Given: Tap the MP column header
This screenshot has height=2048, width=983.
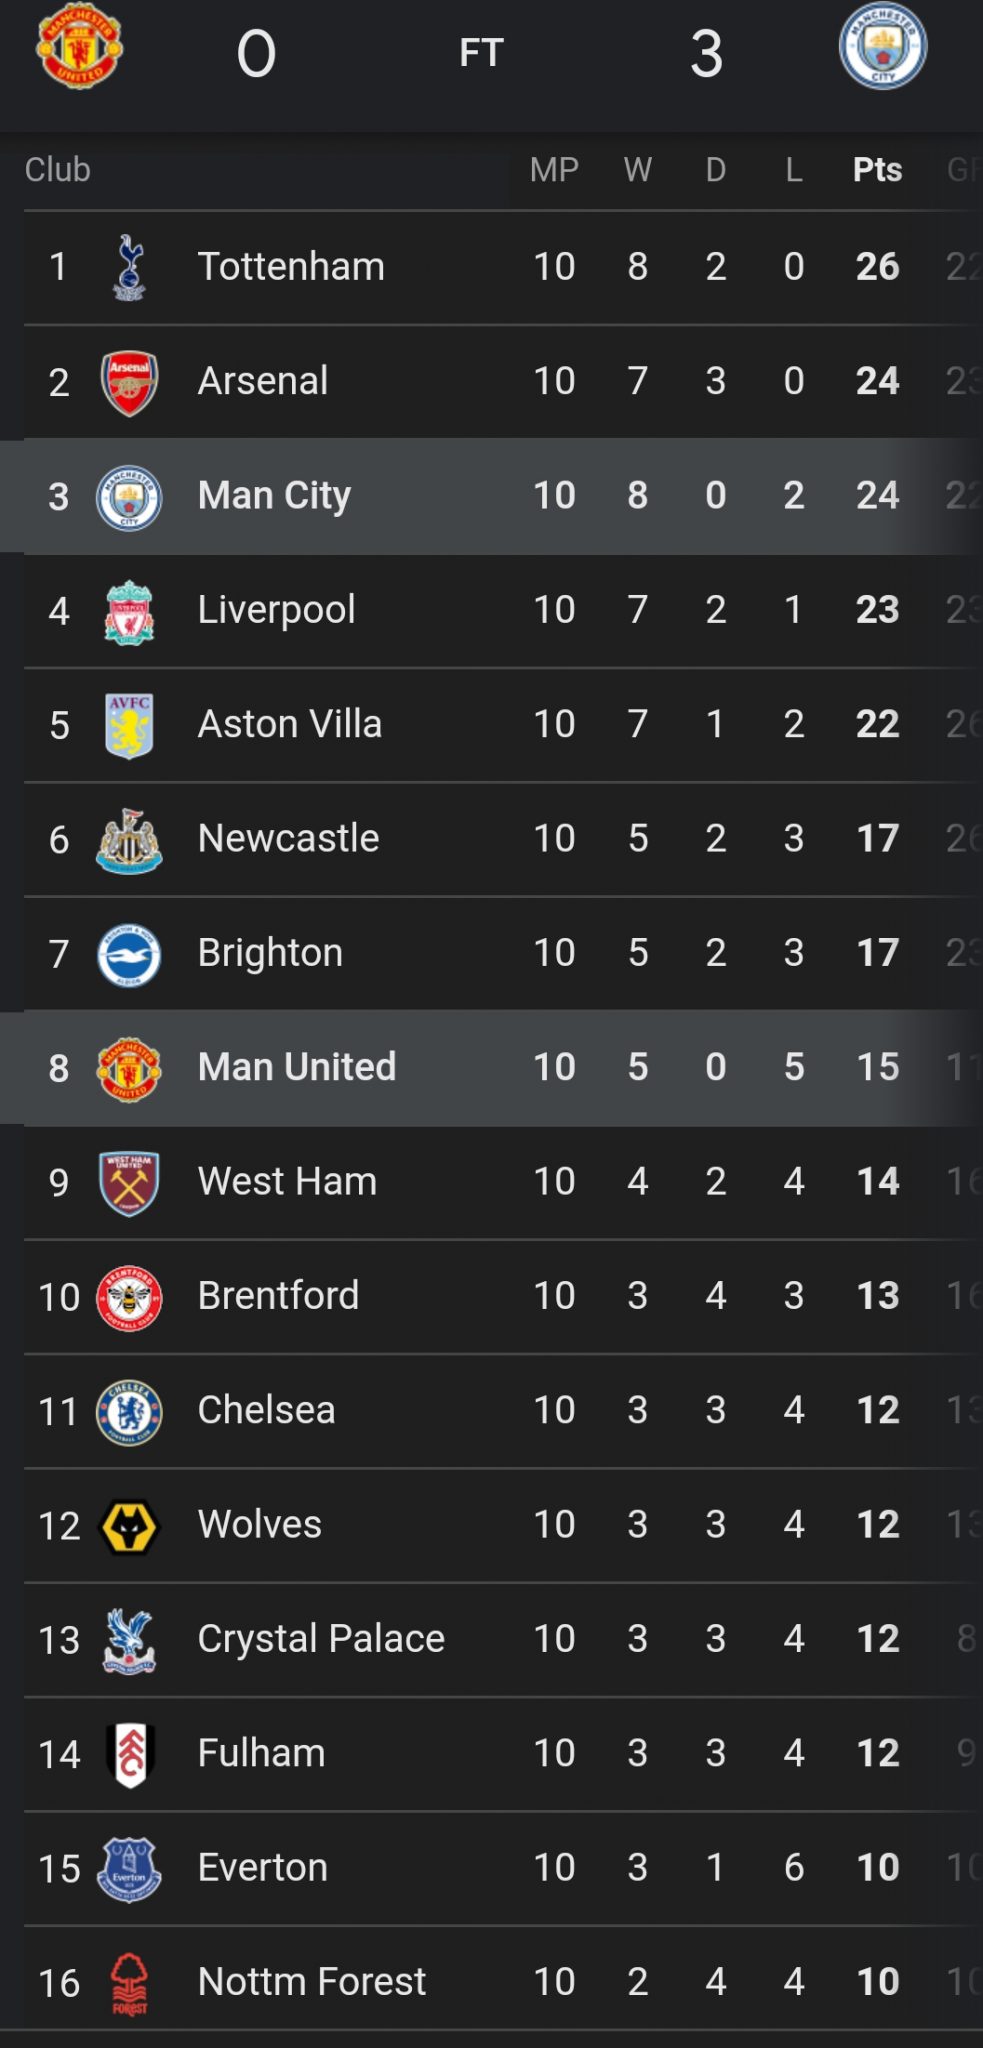Looking at the screenshot, I should coord(554,170).
